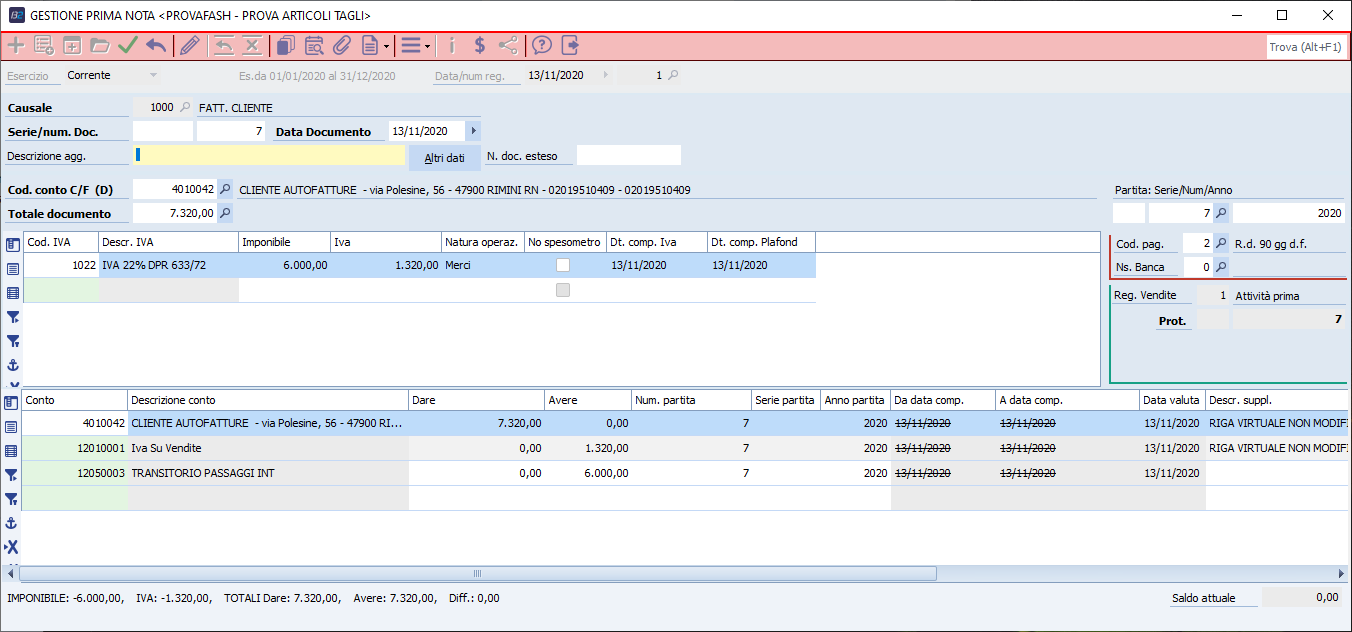
Task: Open the Data Documento date picker arrow
Action: [473, 131]
